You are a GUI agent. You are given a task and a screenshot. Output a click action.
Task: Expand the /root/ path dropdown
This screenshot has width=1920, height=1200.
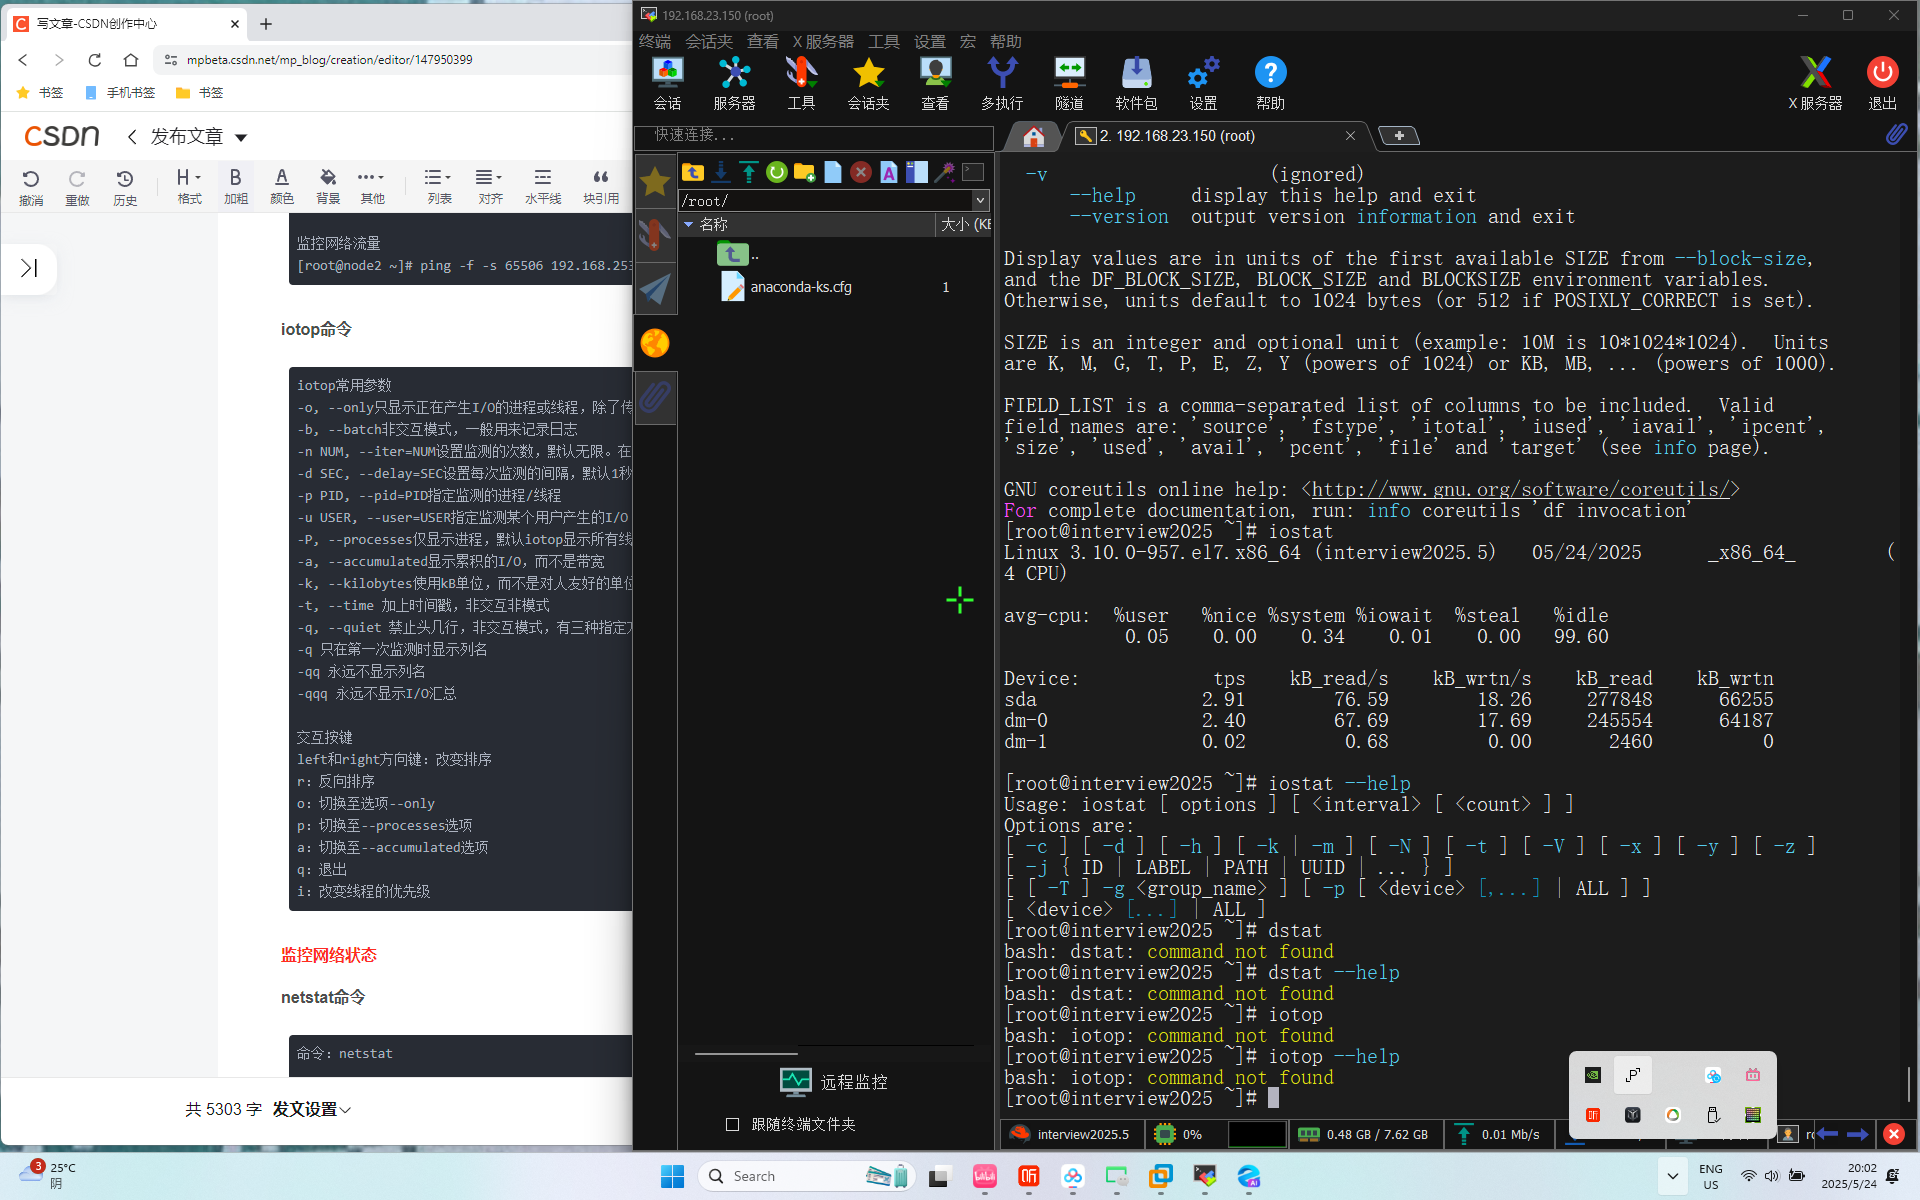980,200
